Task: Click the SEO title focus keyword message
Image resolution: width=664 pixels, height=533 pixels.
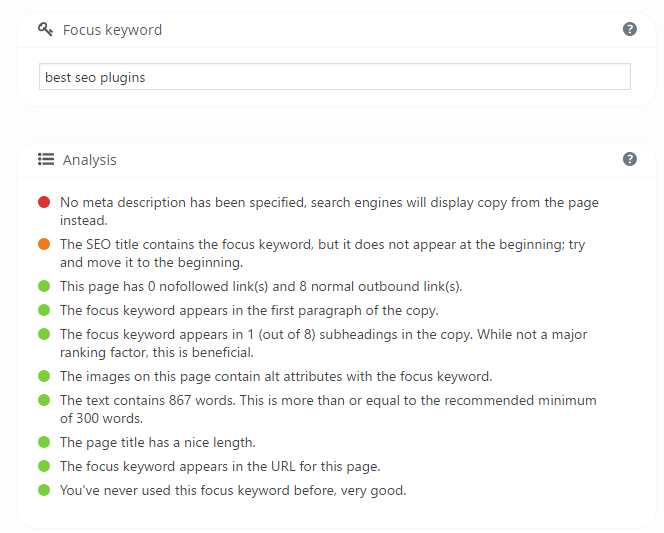Action: click(322, 253)
